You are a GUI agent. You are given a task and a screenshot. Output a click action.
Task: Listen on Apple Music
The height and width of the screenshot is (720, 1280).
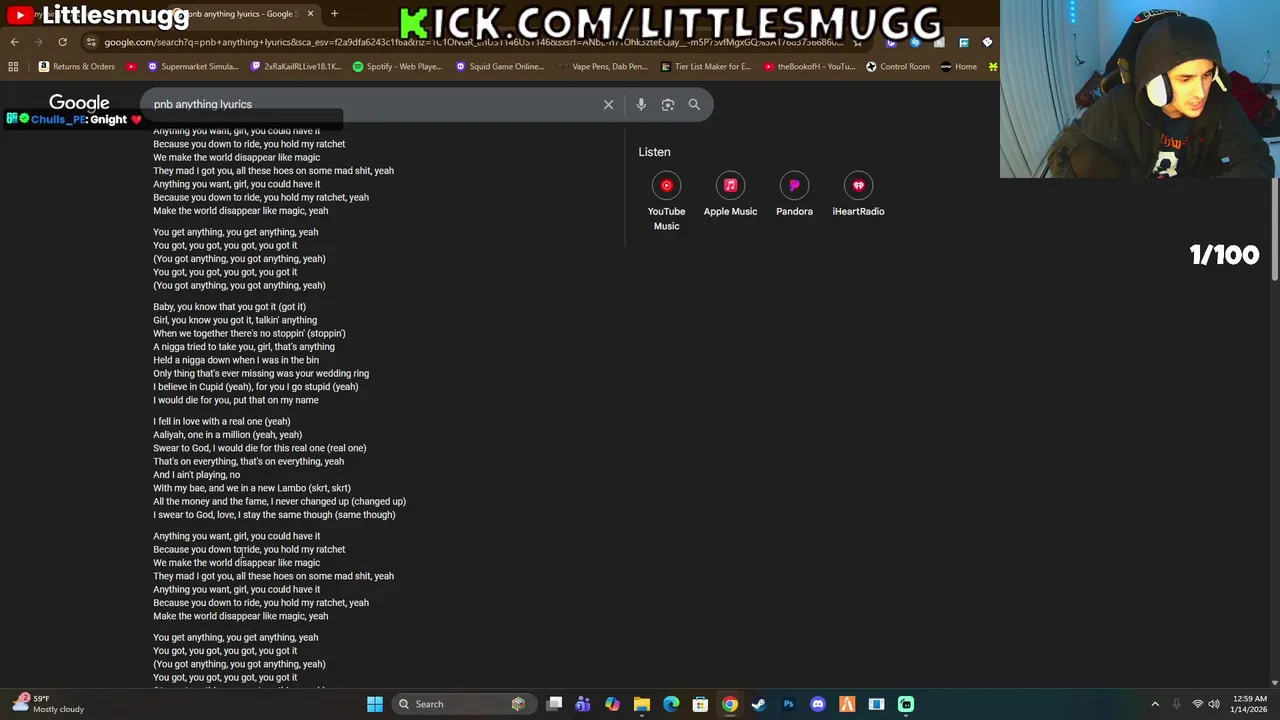pyautogui.click(x=730, y=195)
